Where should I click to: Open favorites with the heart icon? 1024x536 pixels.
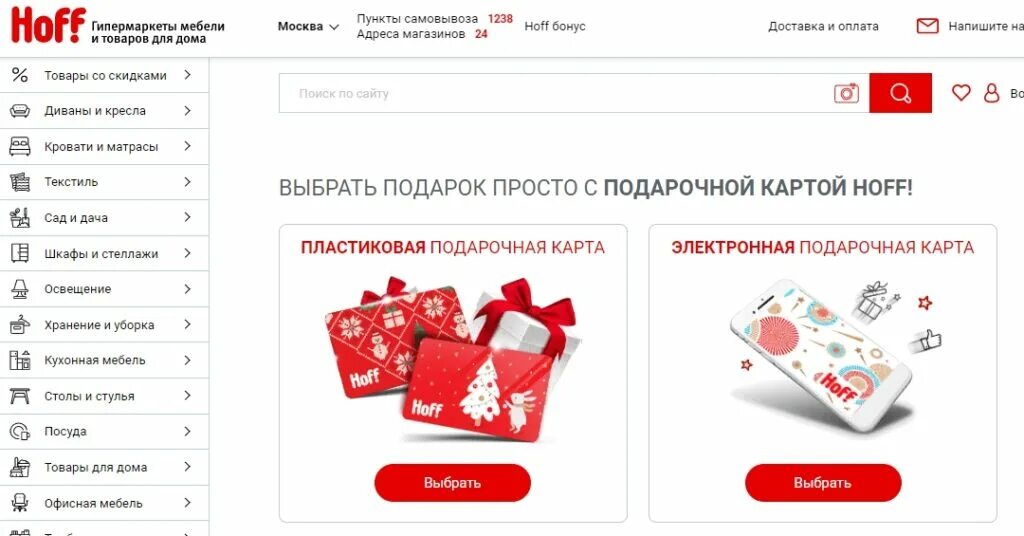pyautogui.click(x=961, y=93)
